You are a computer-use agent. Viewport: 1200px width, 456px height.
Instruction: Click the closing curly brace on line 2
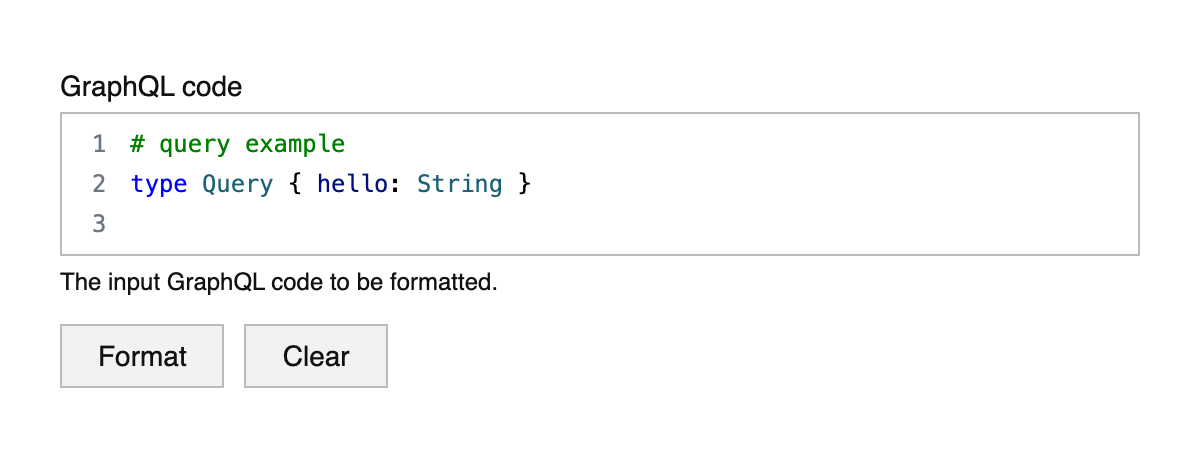click(x=524, y=184)
